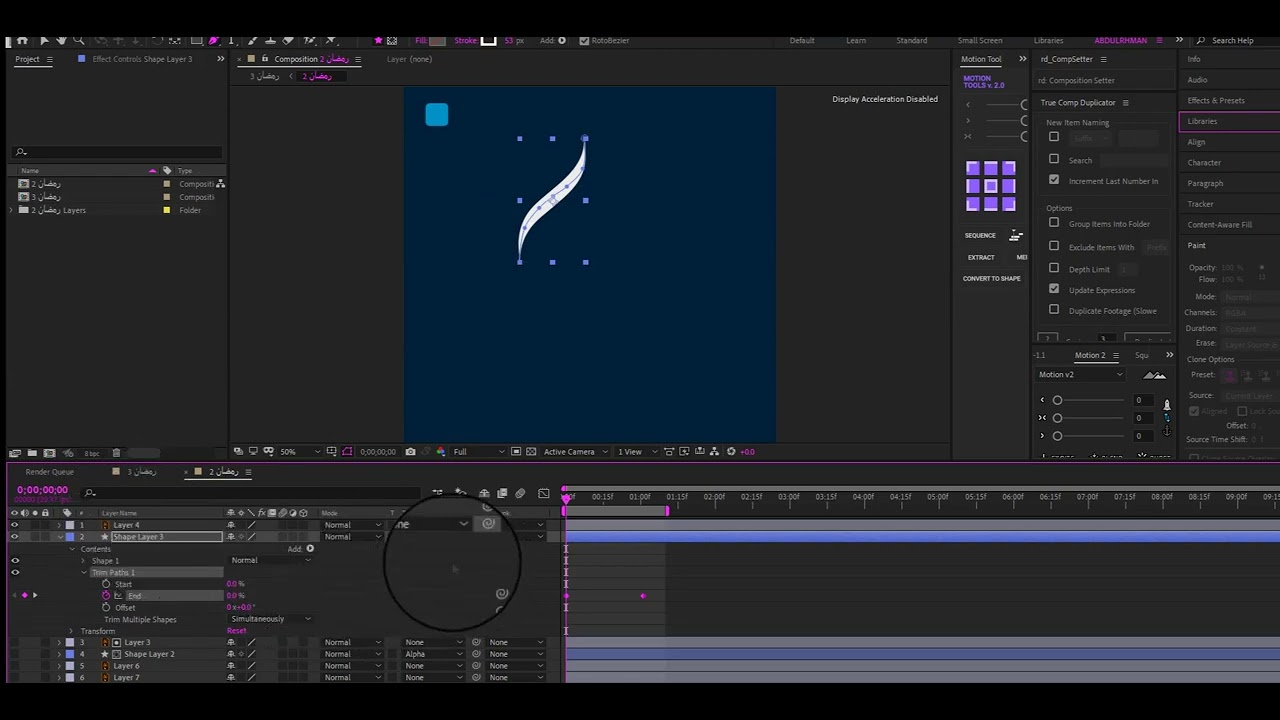Click the center anchor-point square in Motion Tool
This screenshot has height=720, width=1280.
point(991,186)
